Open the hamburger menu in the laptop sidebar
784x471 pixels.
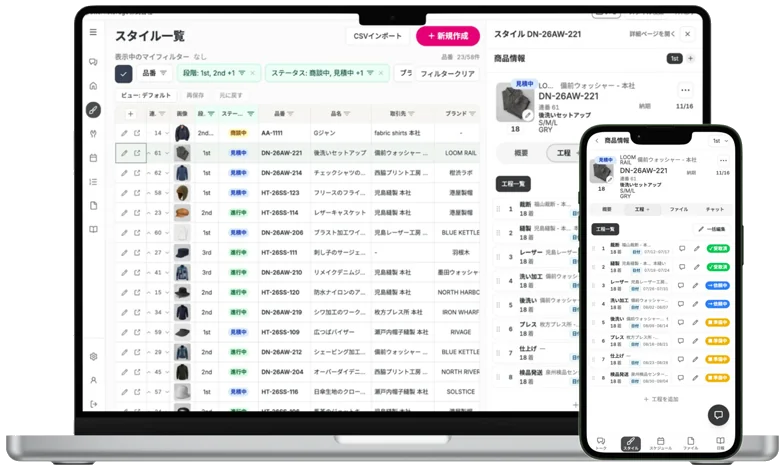click(94, 32)
